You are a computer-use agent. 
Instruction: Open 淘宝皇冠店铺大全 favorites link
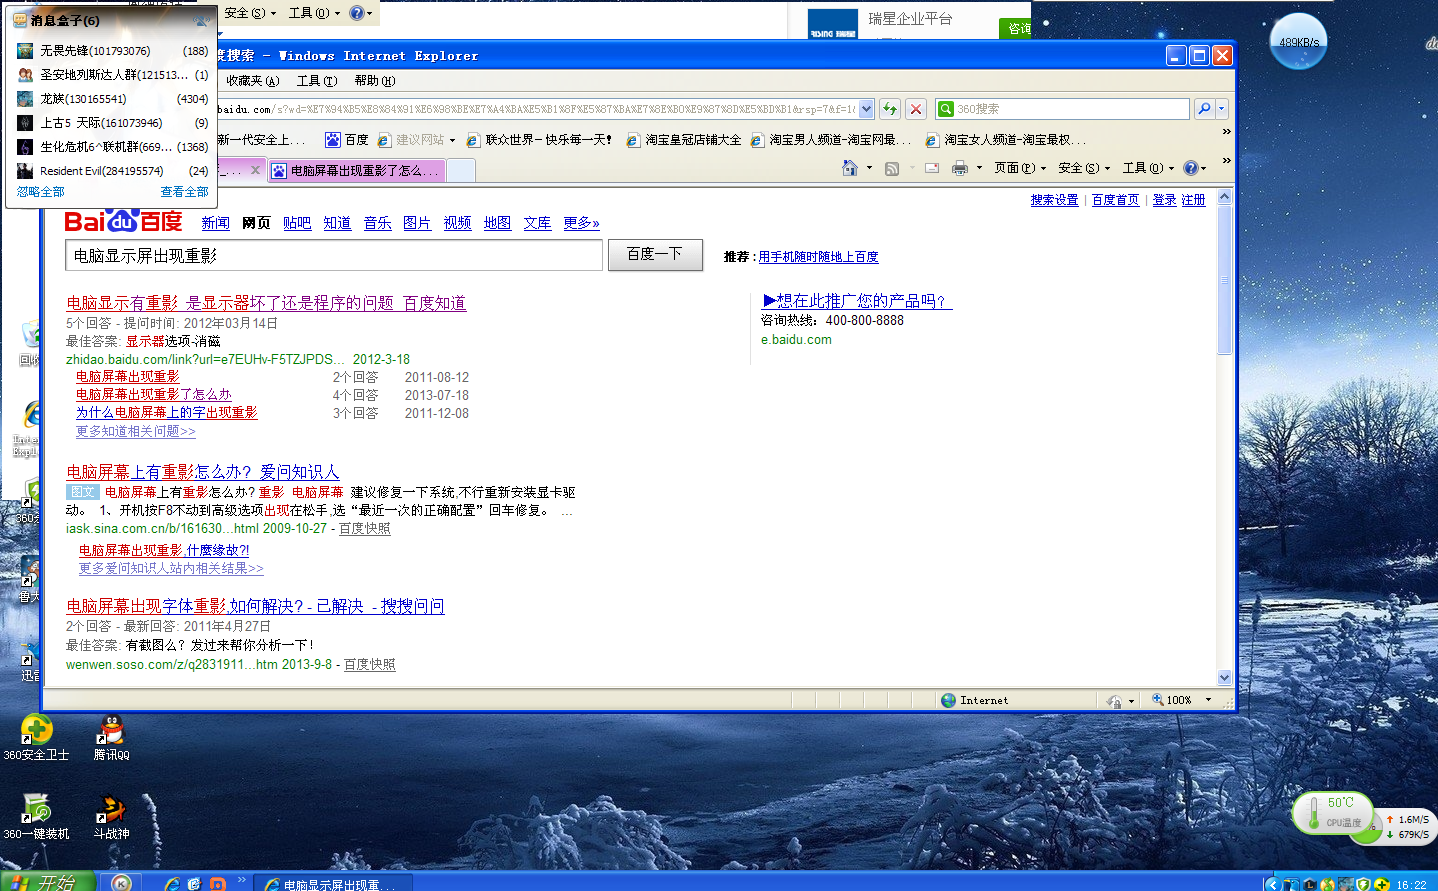click(684, 140)
